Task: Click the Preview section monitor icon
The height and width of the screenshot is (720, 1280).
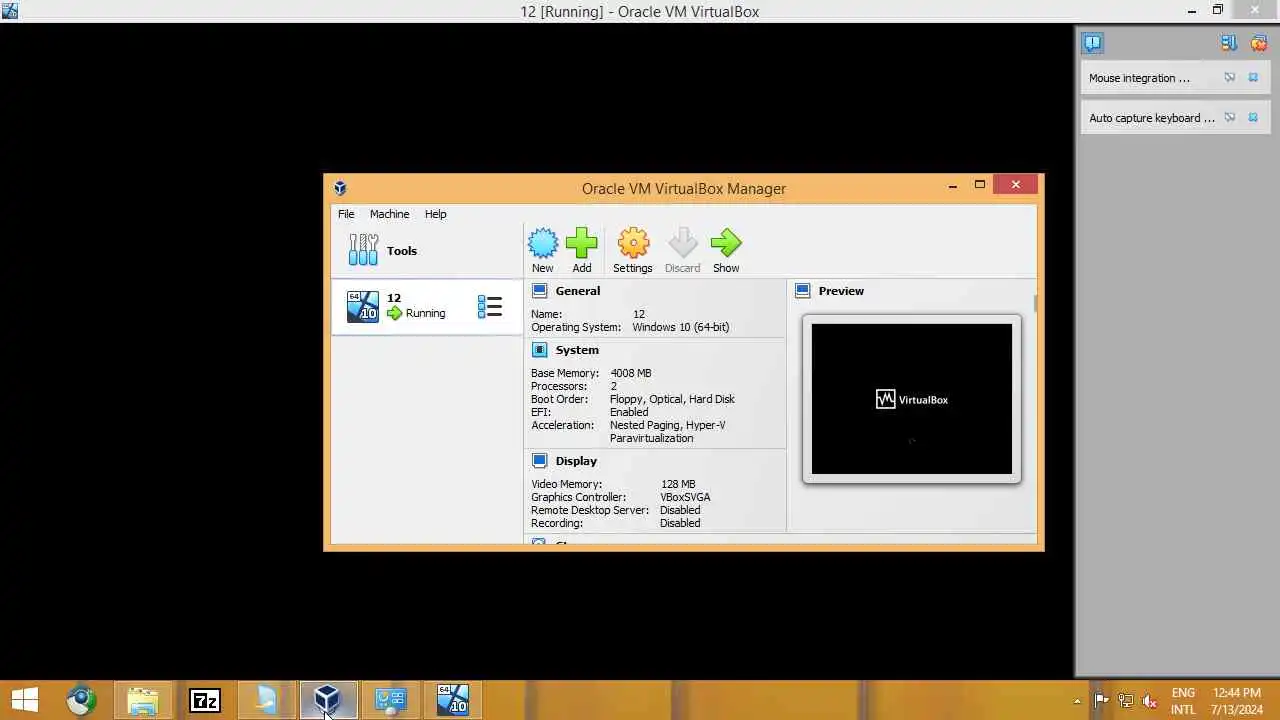Action: (802, 291)
